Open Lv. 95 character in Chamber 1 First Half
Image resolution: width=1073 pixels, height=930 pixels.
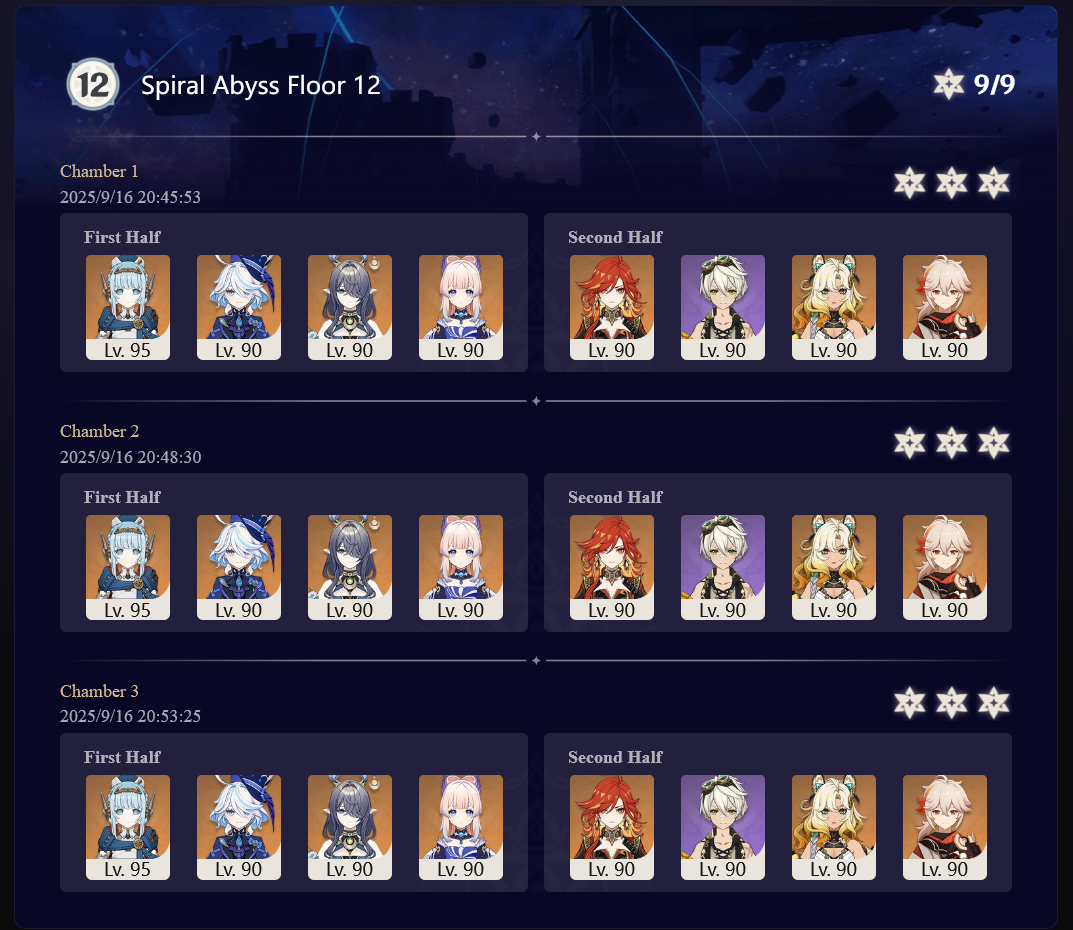coord(128,307)
